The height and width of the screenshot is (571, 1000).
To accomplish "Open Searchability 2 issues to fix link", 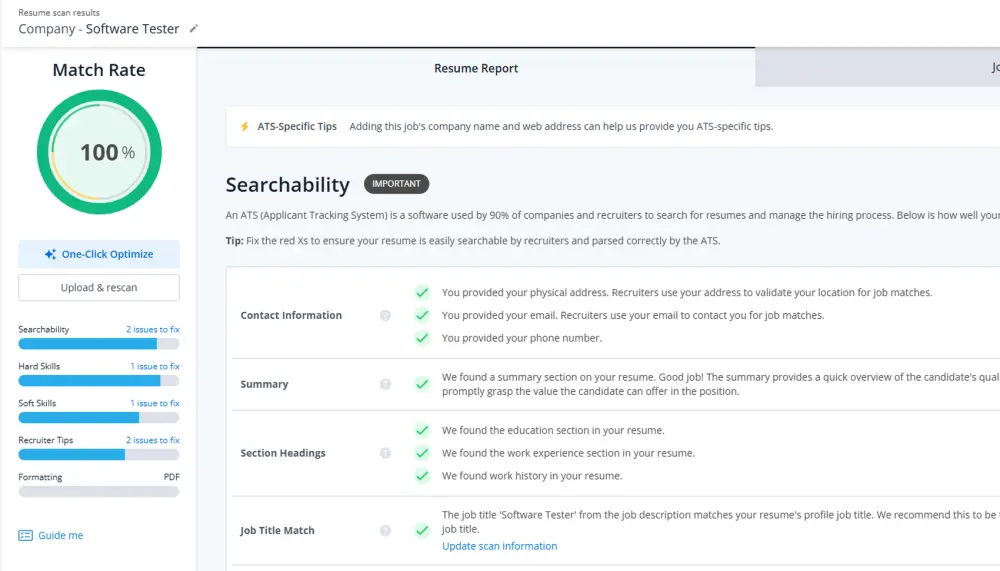I will pos(152,329).
